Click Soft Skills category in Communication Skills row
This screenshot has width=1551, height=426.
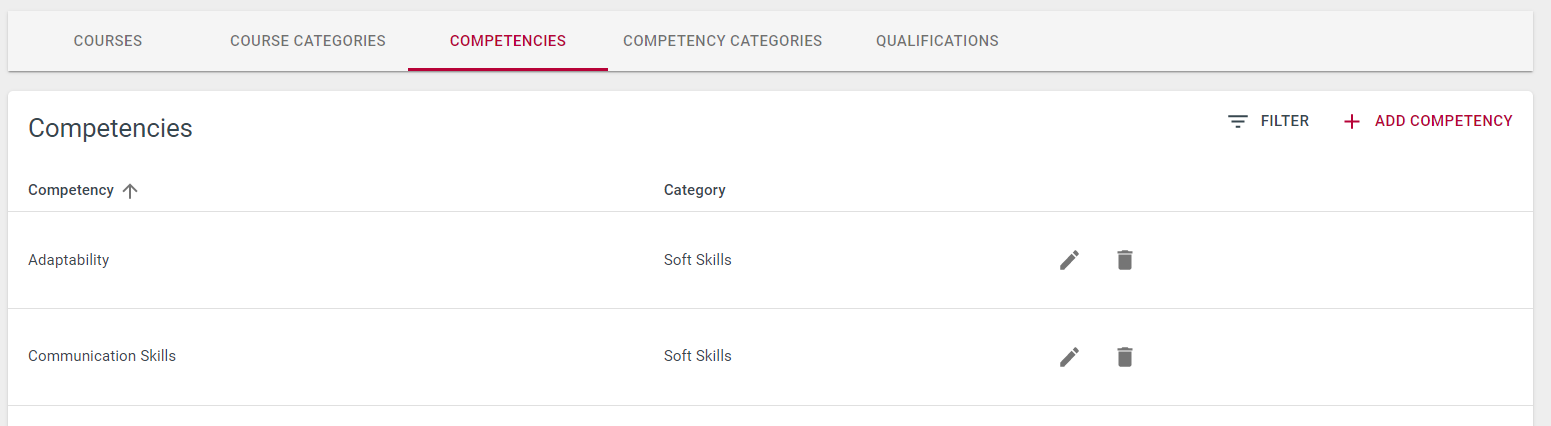[698, 356]
